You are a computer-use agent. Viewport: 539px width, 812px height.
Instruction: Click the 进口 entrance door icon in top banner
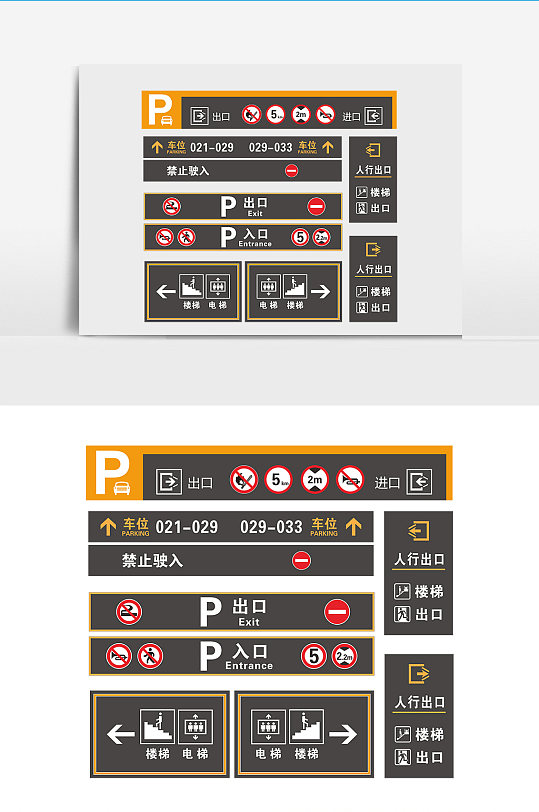[x=419, y=482]
